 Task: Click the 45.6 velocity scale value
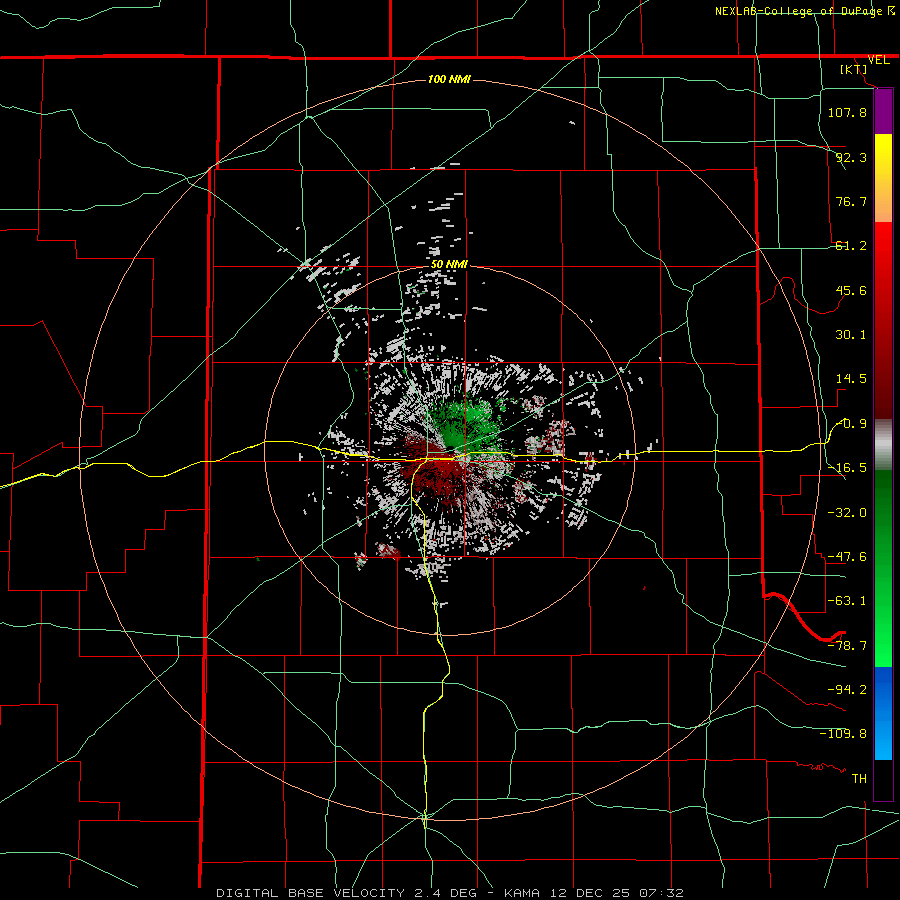click(x=851, y=290)
